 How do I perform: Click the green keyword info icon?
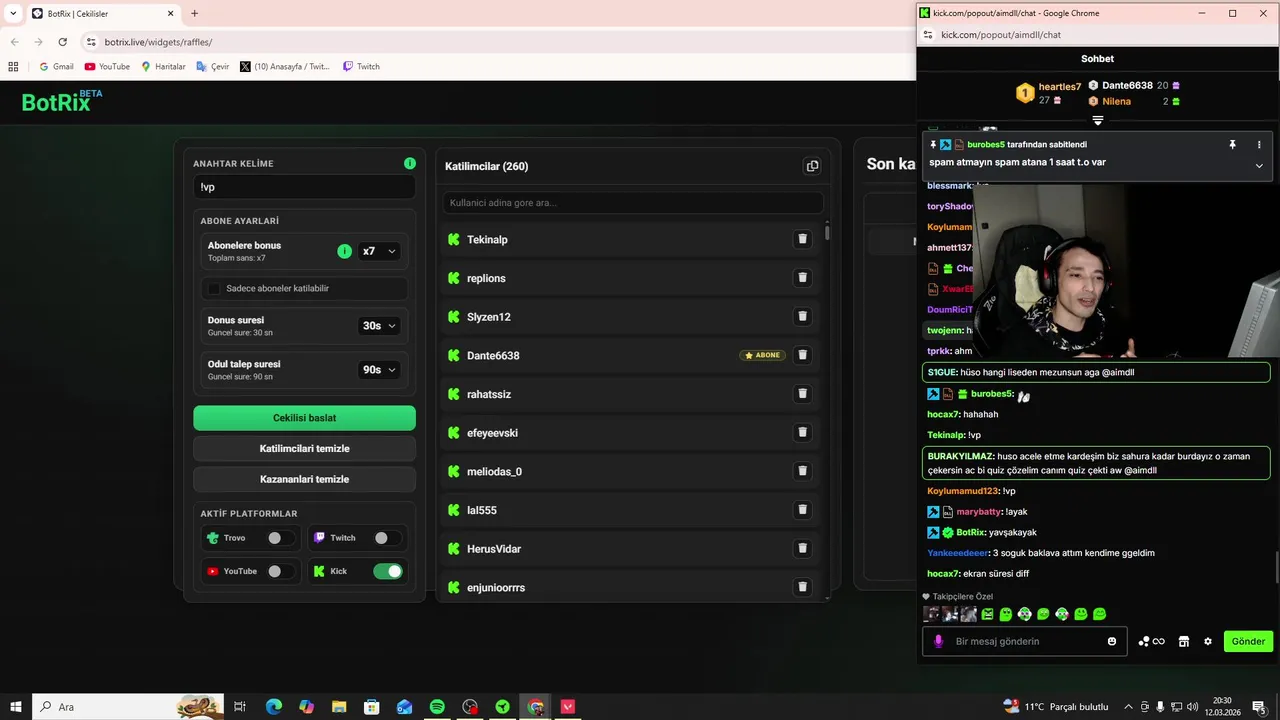409,163
